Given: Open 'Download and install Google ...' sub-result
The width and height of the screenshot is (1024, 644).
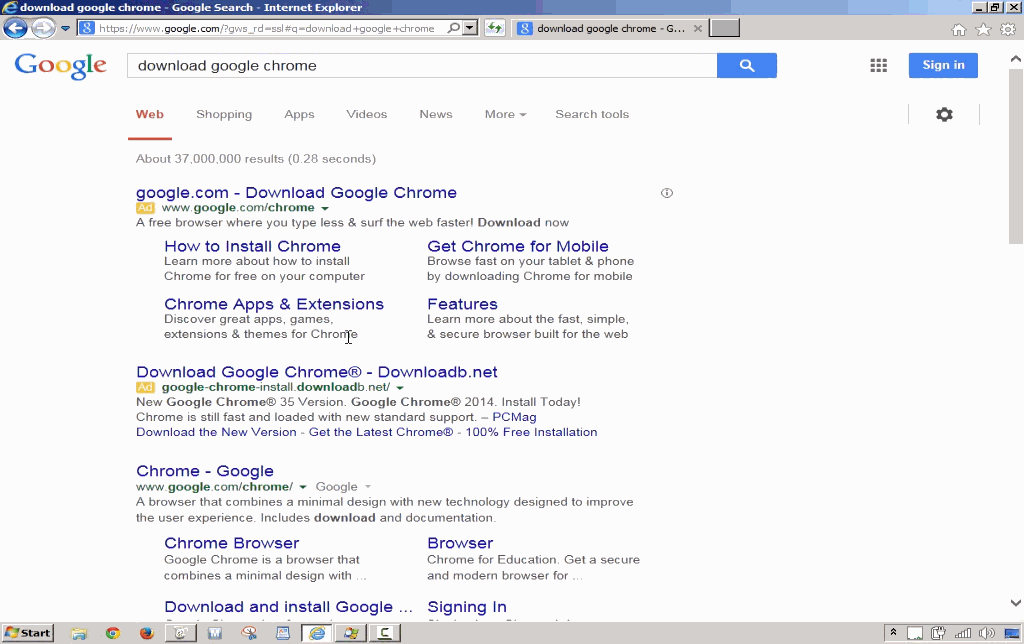Looking at the screenshot, I should [x=288, y=607].
